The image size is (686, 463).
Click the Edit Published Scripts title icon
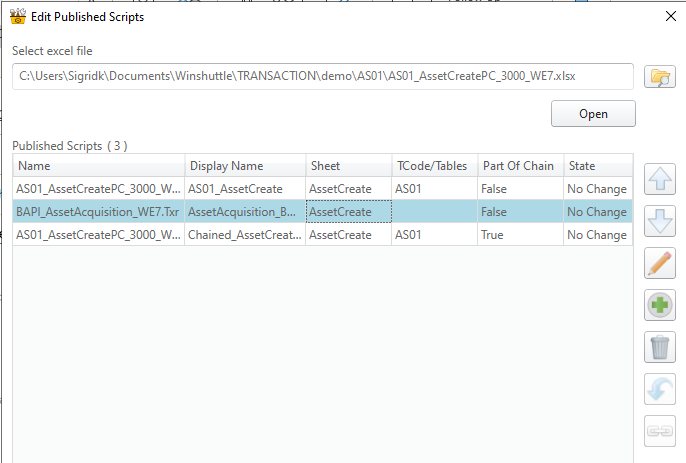tap(18, 17)
